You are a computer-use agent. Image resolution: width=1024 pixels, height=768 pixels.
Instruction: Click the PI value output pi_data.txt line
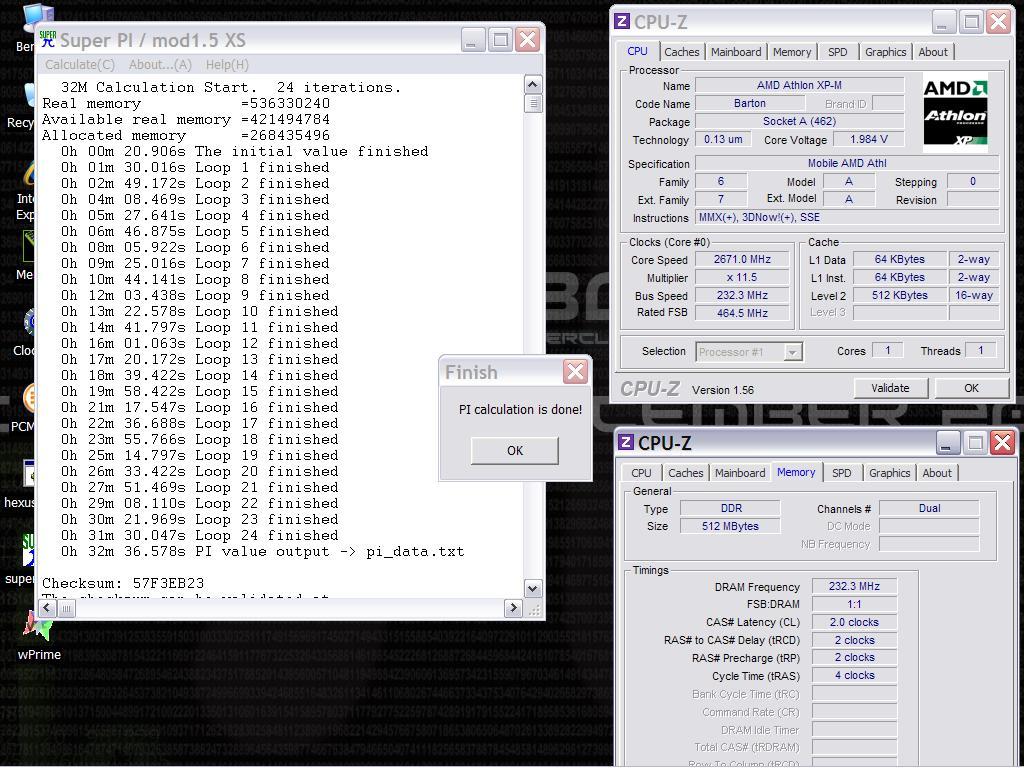[x=263, y=552]
